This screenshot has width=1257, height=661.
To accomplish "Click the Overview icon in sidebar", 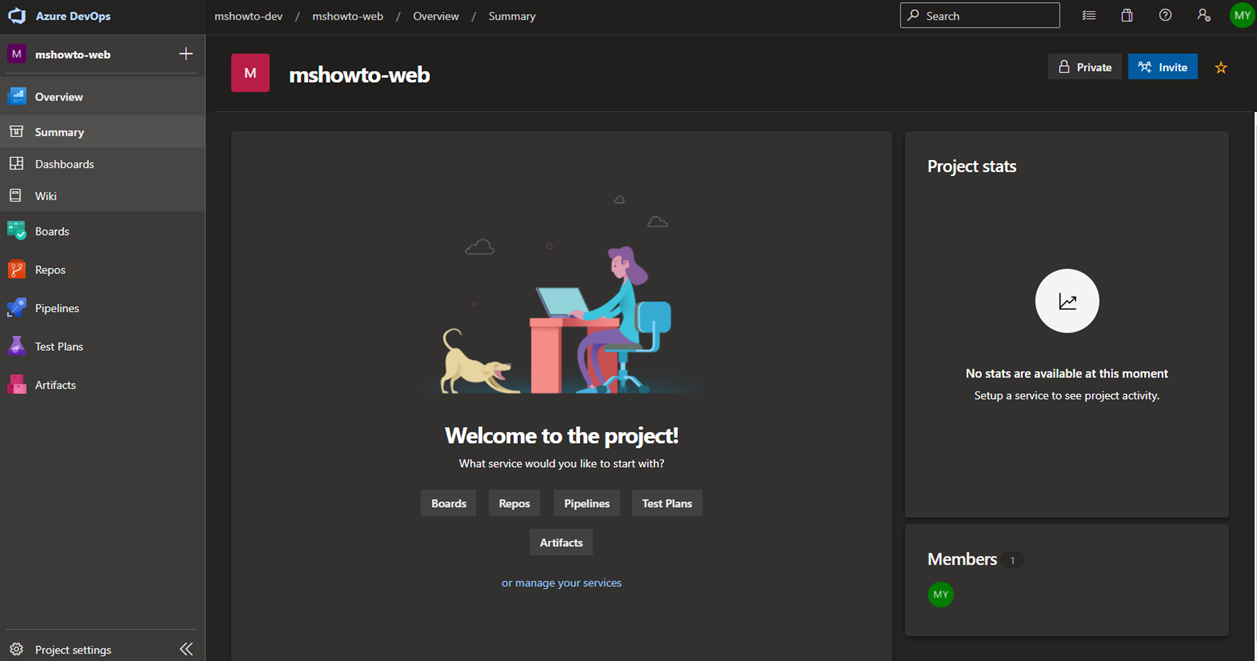I will click(16, 97).
